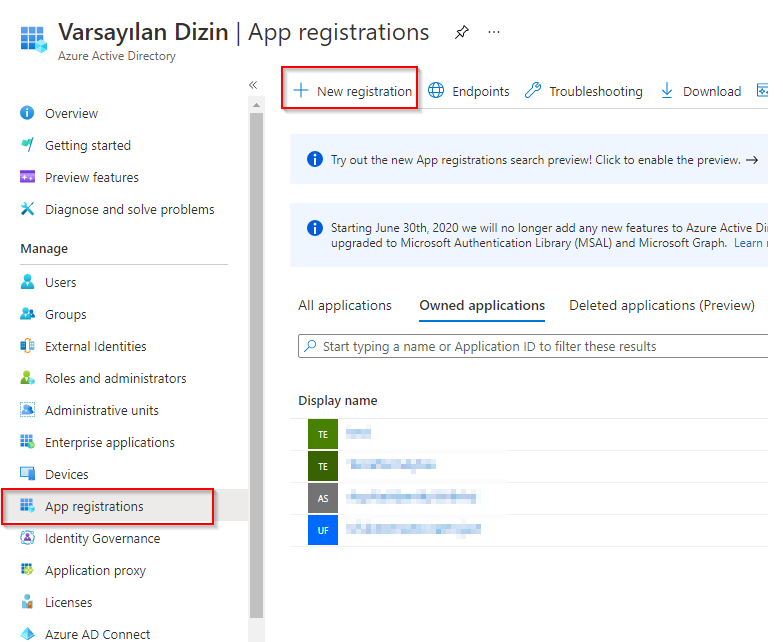
Task: Click the Enterprise applications icon
Action: coord(27,441)
